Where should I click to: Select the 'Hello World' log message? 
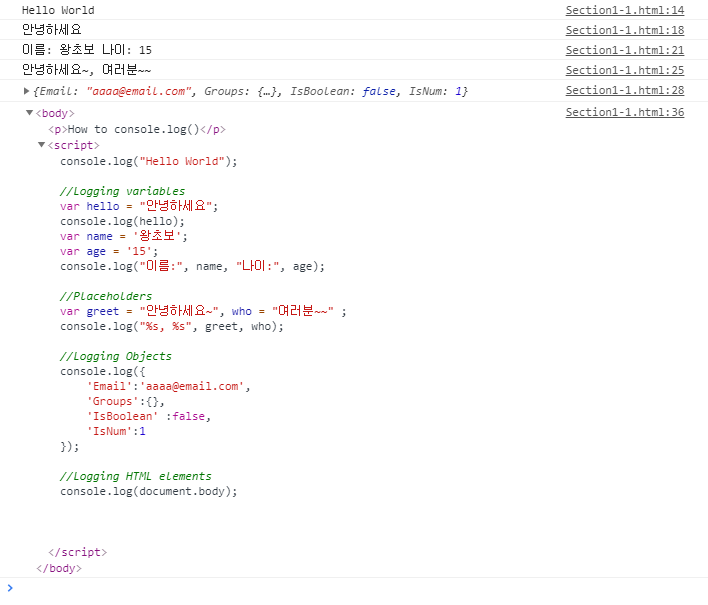tap(58, 10)
